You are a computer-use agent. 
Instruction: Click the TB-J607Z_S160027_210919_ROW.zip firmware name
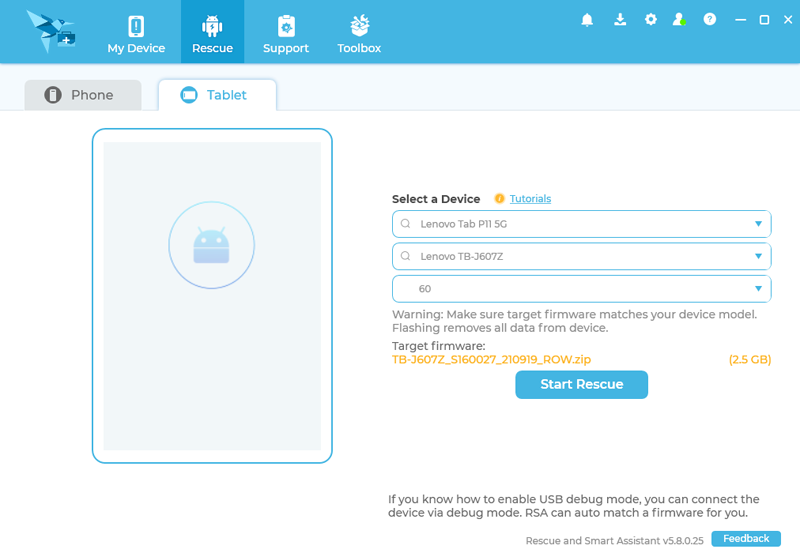click(491, 360)
